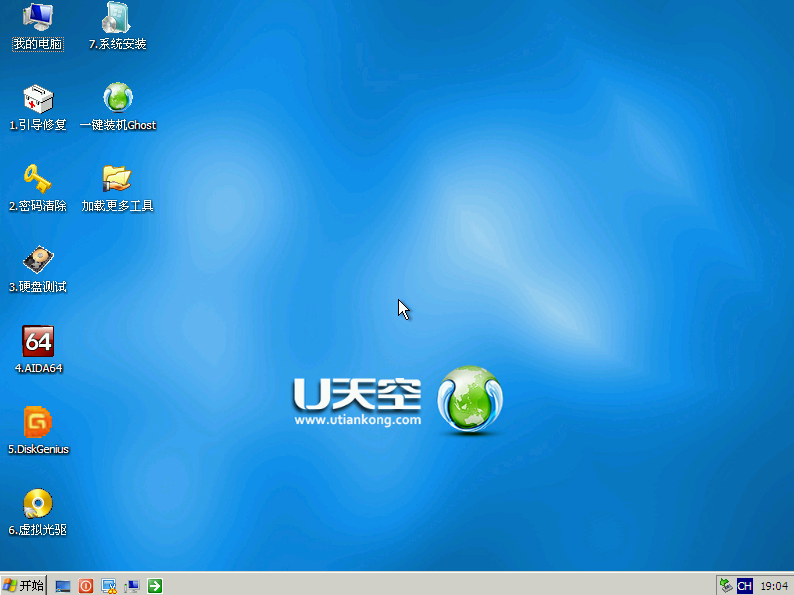Select the 3.硬盘测试 hard disk icon
The width and height of the screenshot is (794, 595).
(x=38, y=260)
